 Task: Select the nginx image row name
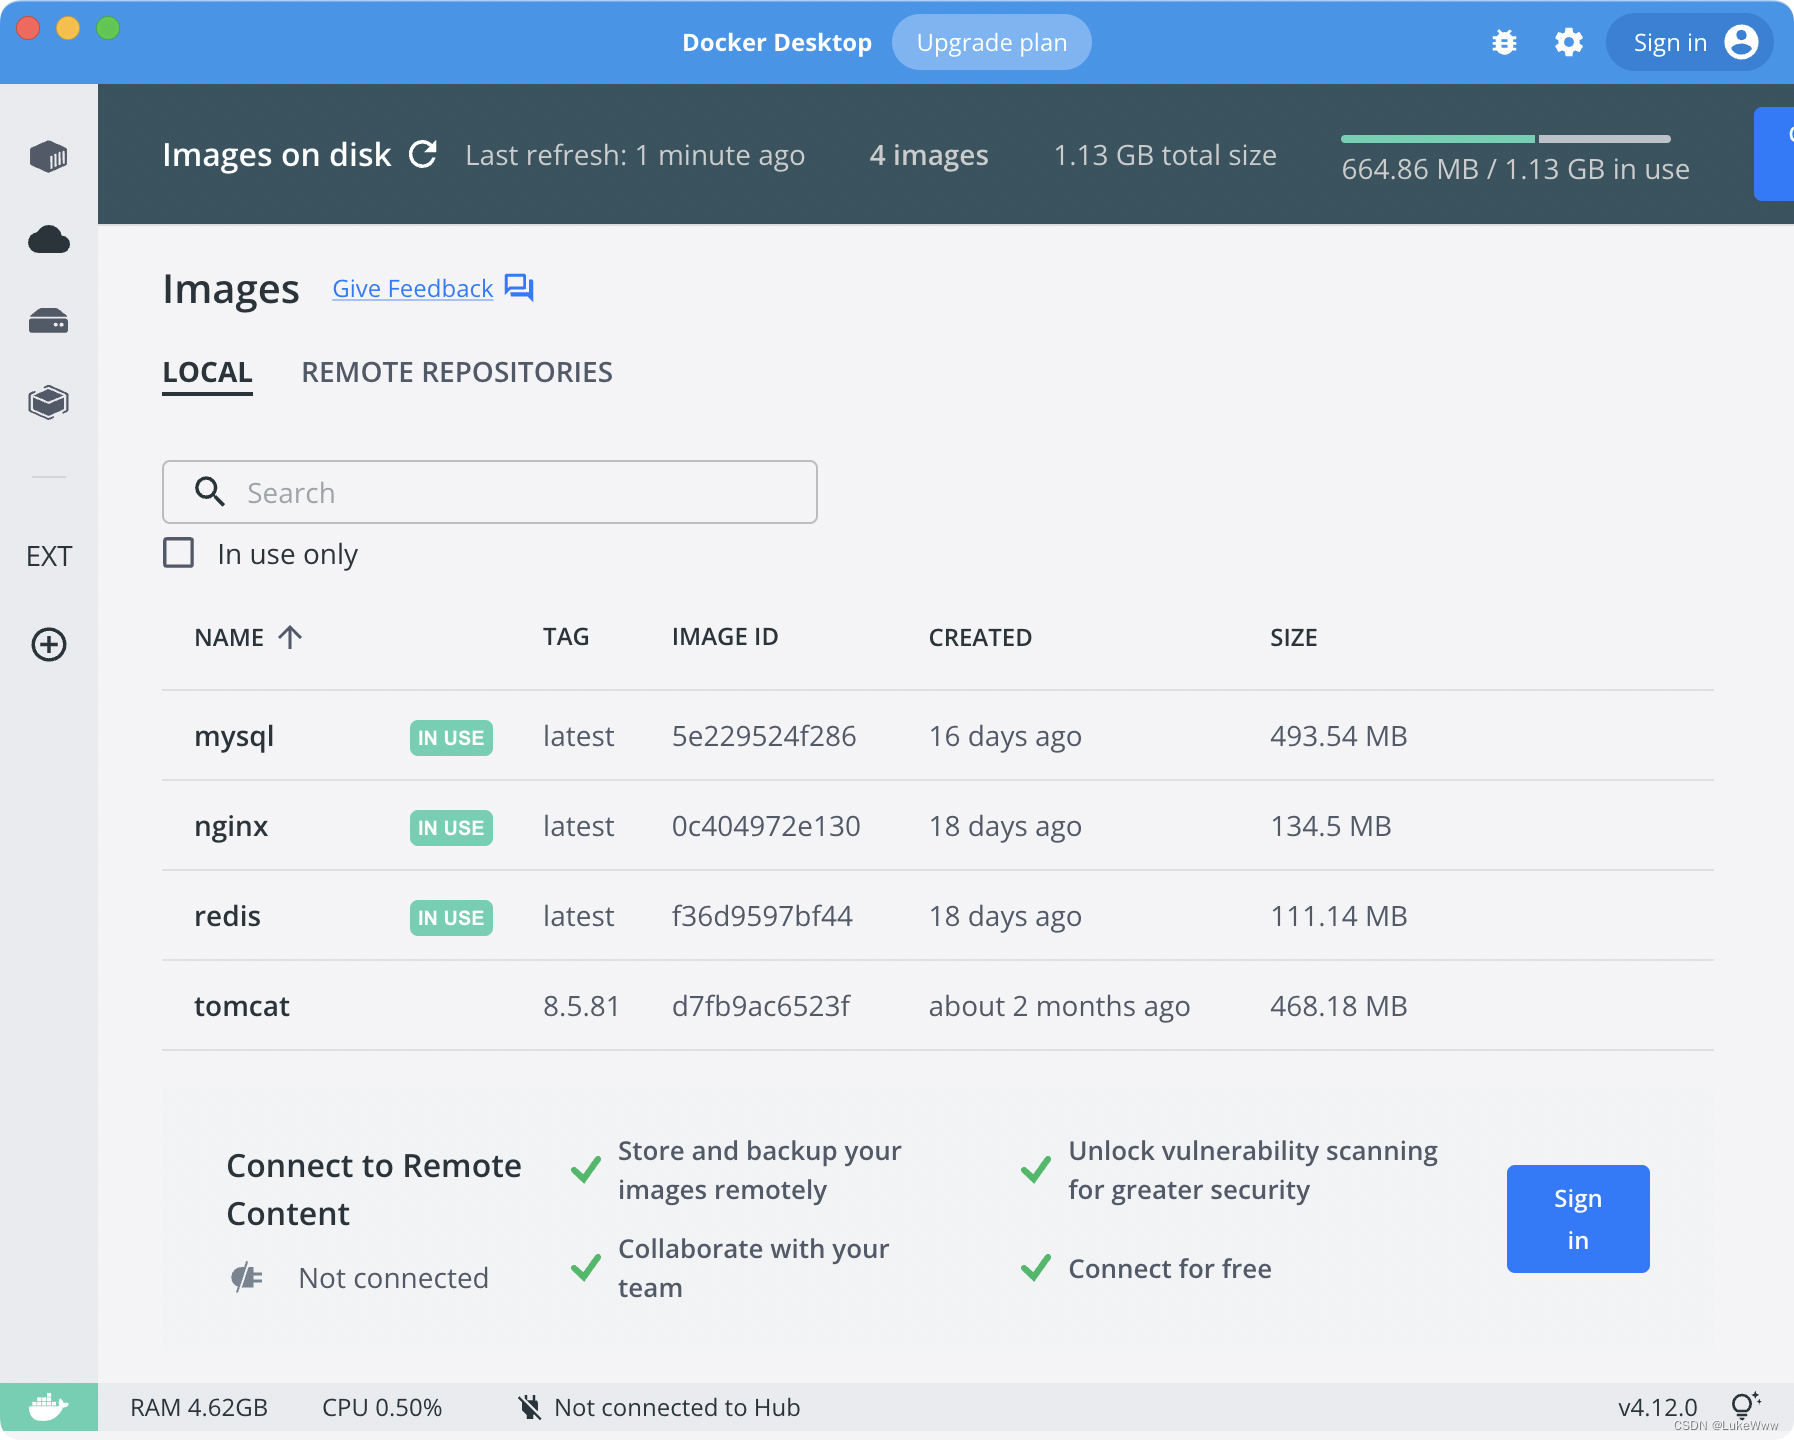tap(231, 827)
